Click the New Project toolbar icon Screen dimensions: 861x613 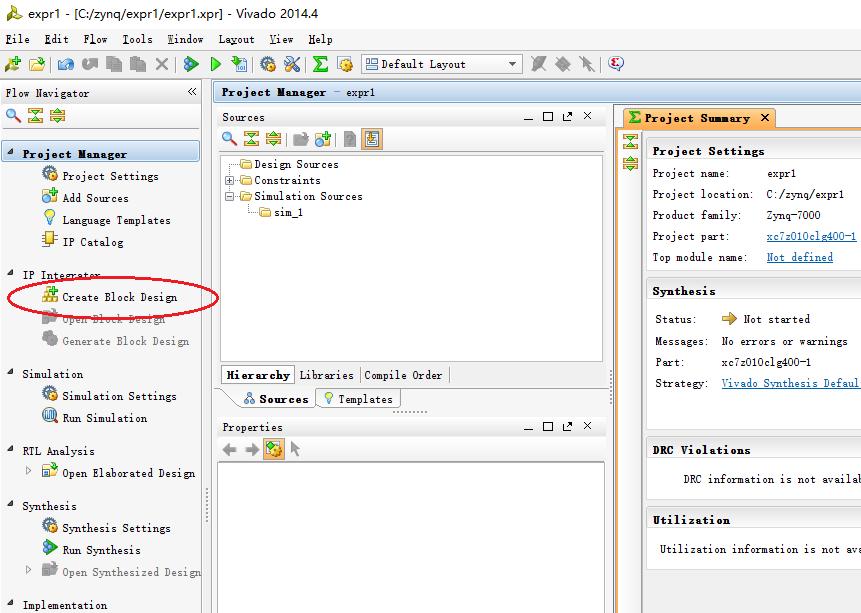click(13, 64)
